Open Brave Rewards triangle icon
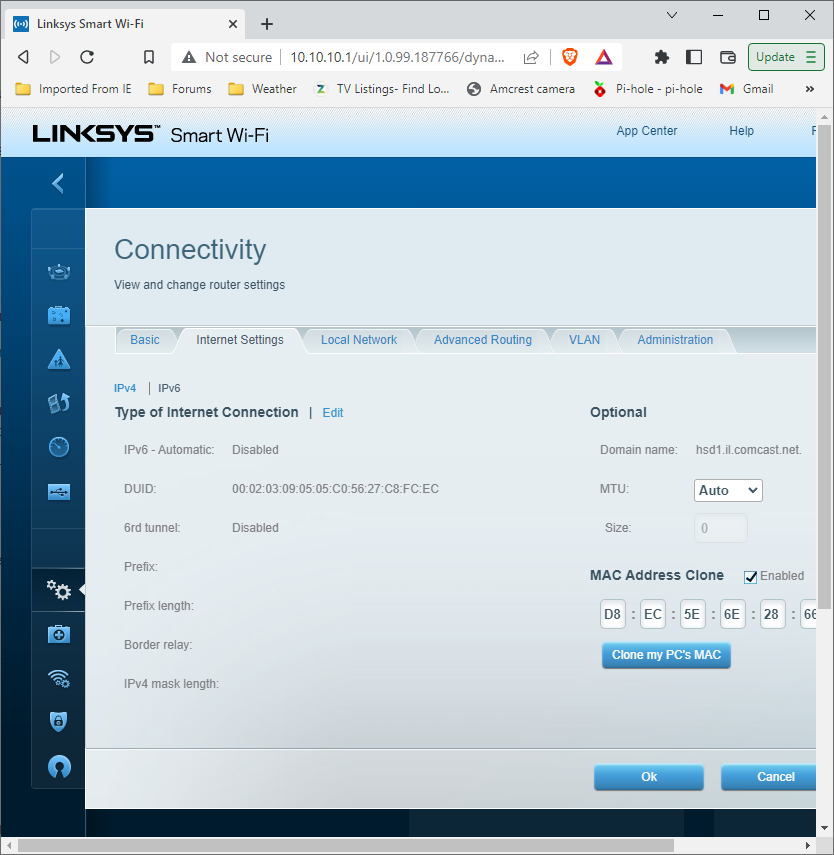 pos(604,57)
